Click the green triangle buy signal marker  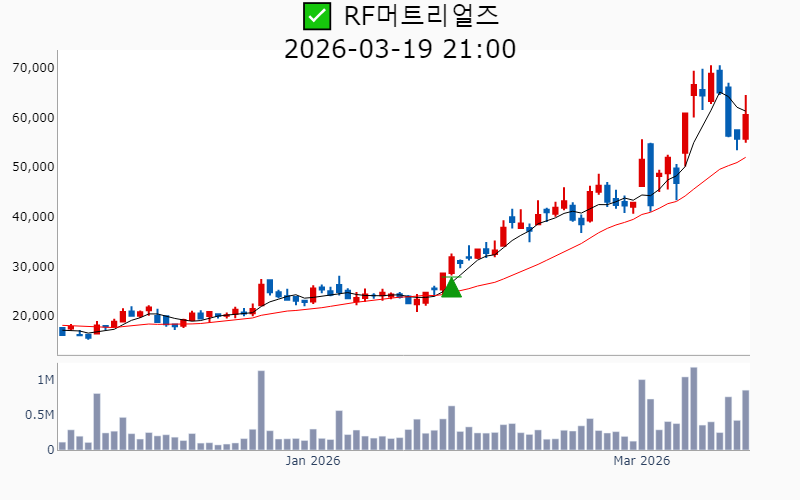[451, 287]
